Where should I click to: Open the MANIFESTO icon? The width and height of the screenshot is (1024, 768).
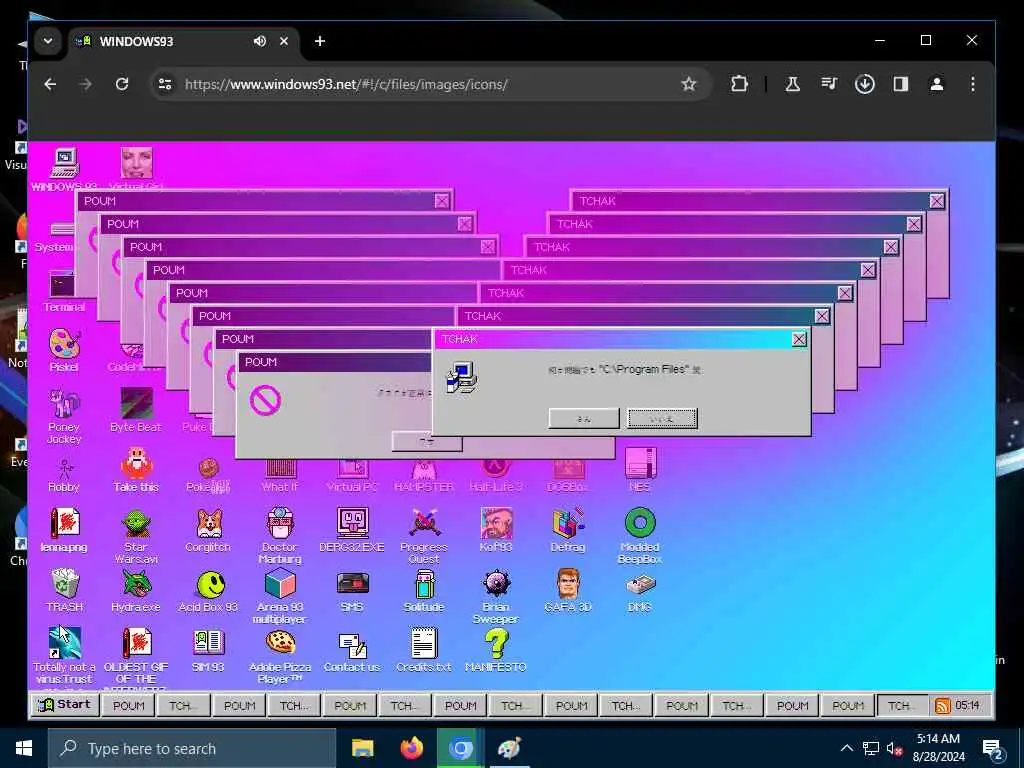(496, 650)
